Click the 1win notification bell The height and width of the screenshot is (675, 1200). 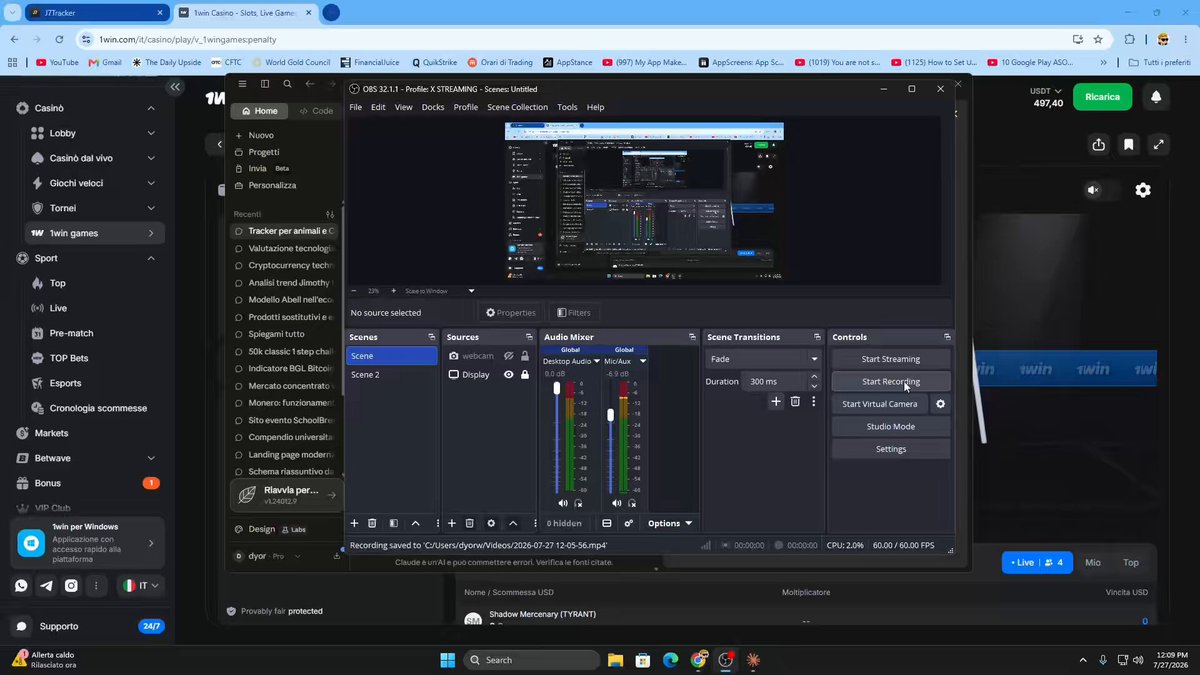pyautogui.click(x=1156, y=97)
